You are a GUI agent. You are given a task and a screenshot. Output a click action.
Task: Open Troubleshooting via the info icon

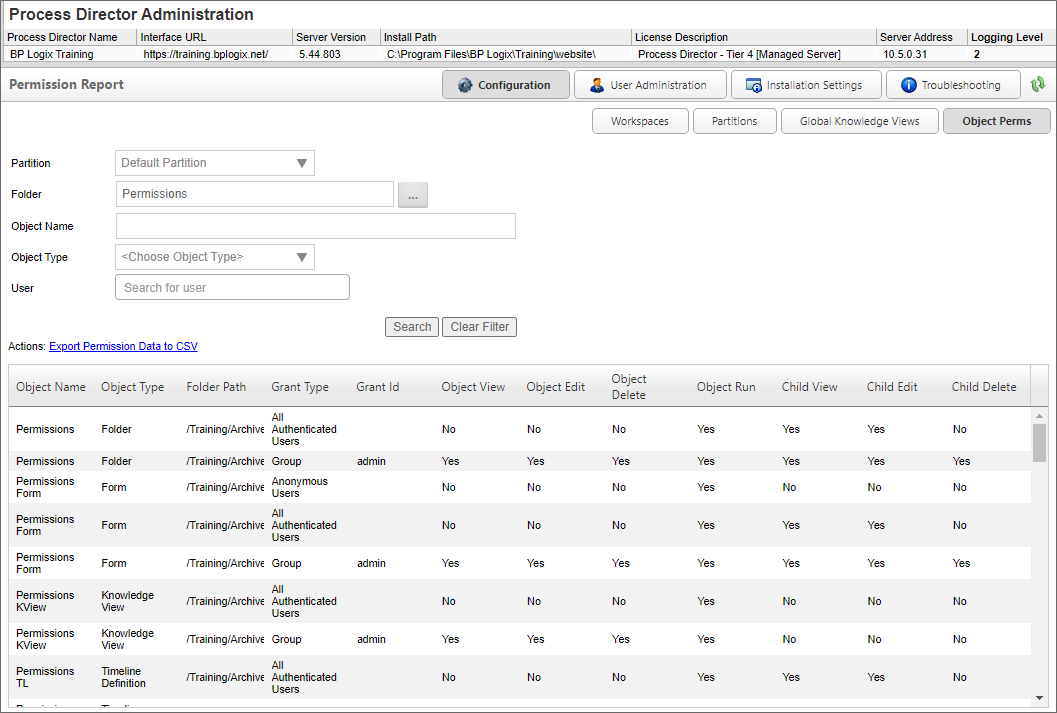click(x=908, y=86)
